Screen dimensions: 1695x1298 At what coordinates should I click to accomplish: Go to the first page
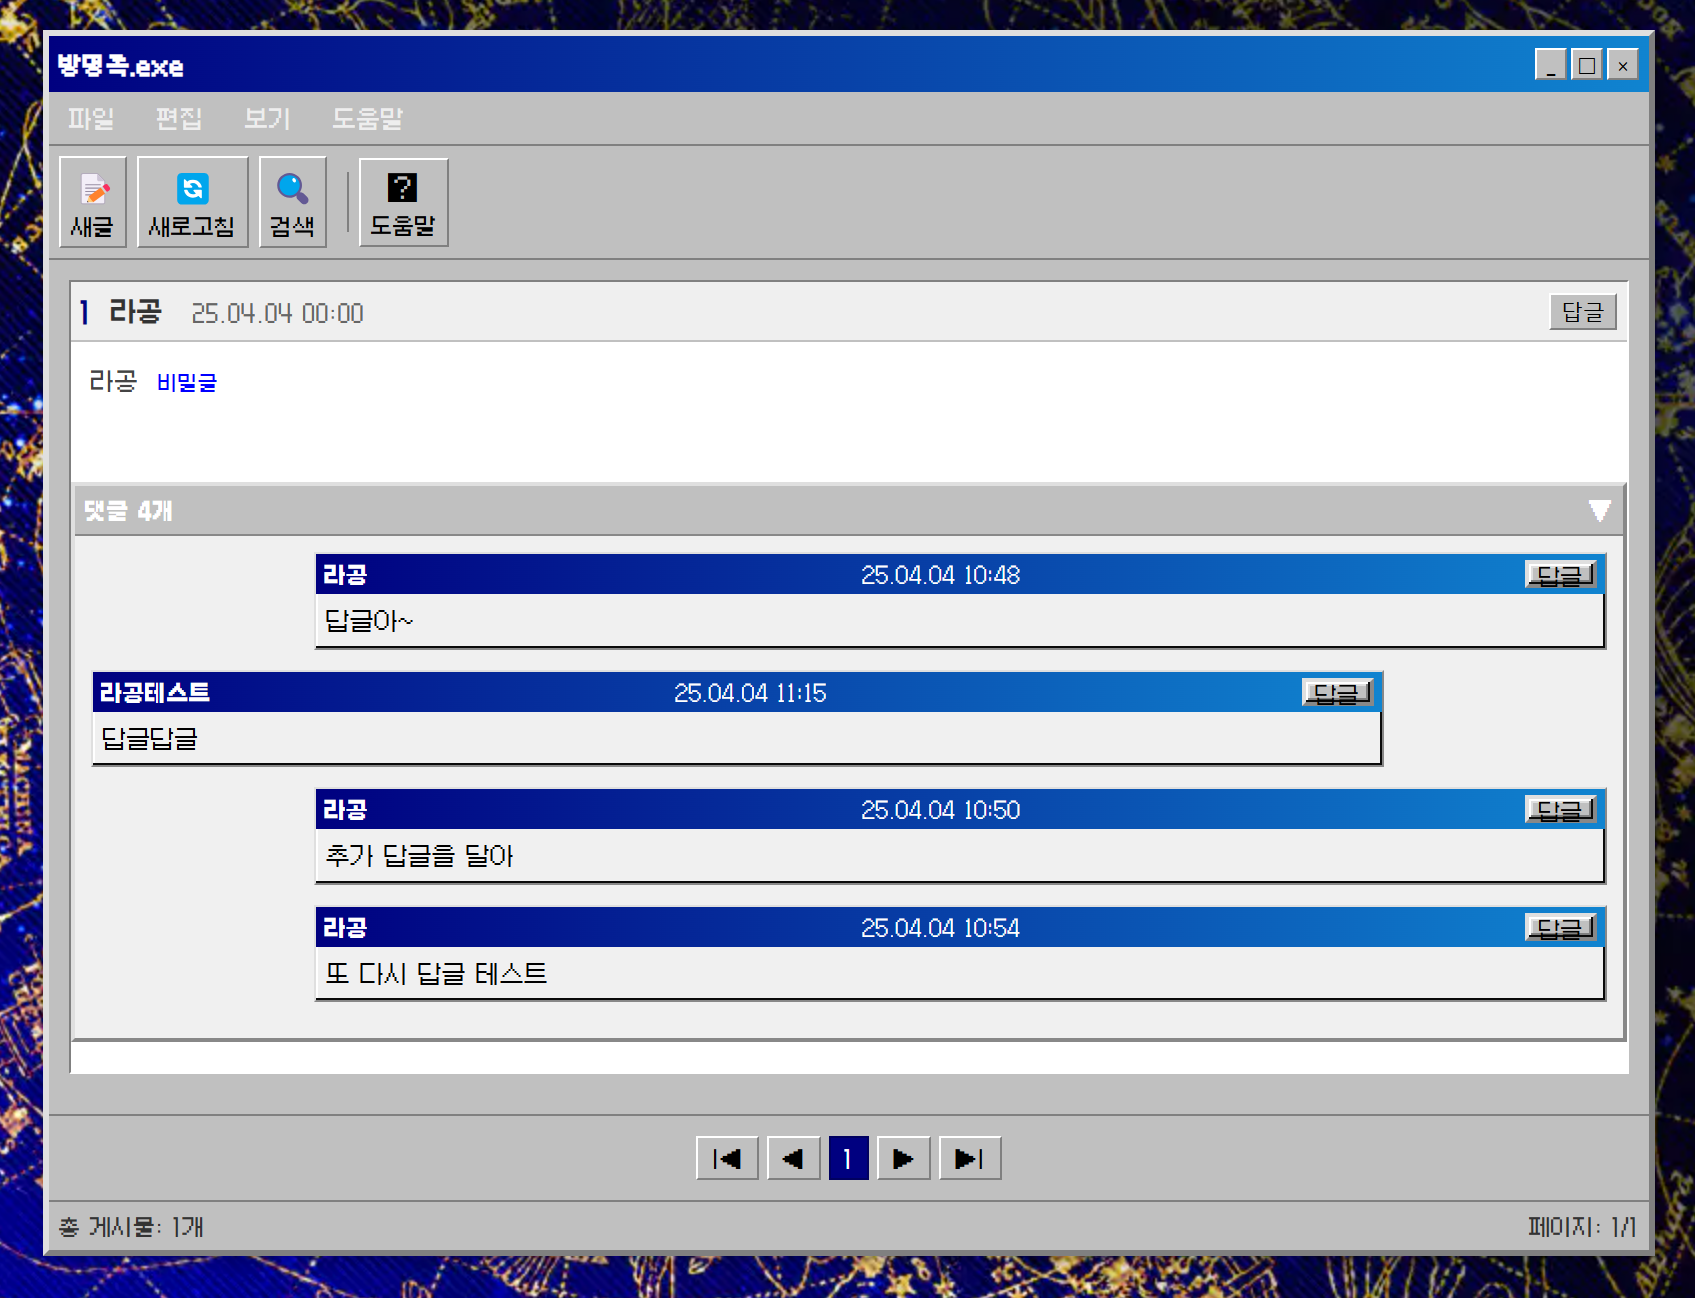point(727,1158)
